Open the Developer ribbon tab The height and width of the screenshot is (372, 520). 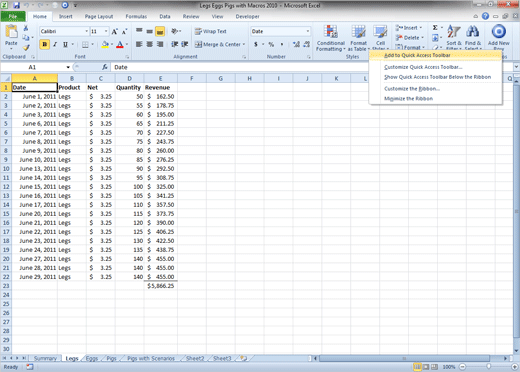coord(247,16)
